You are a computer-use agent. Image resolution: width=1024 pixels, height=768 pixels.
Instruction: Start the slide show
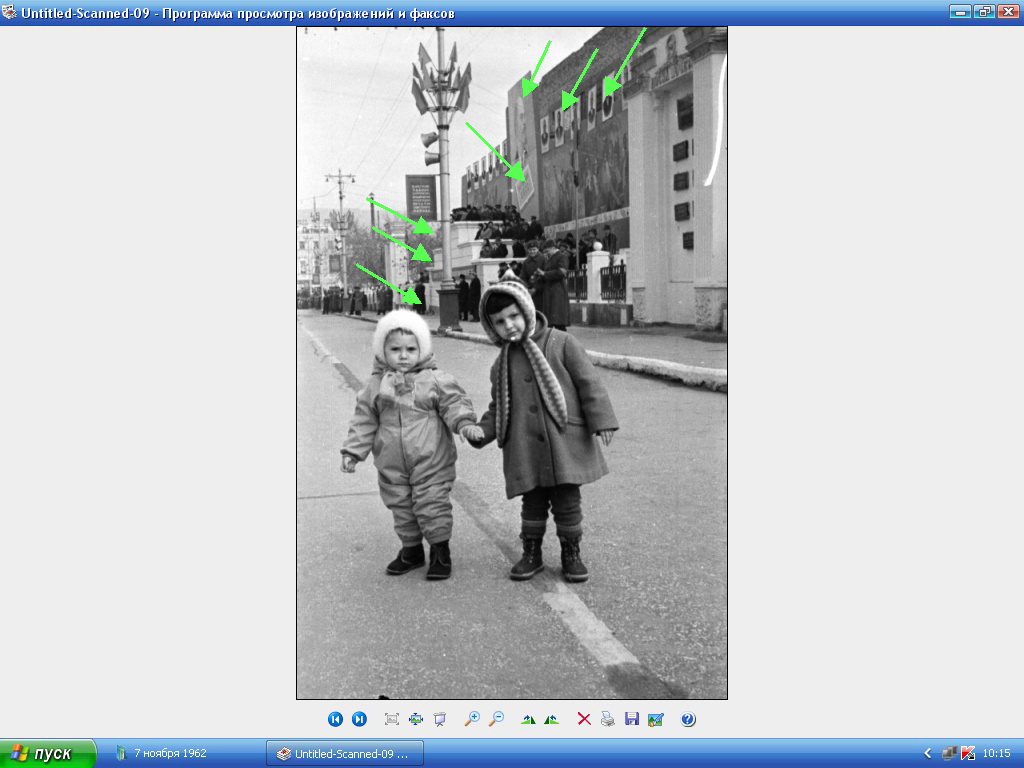(440, 719)
